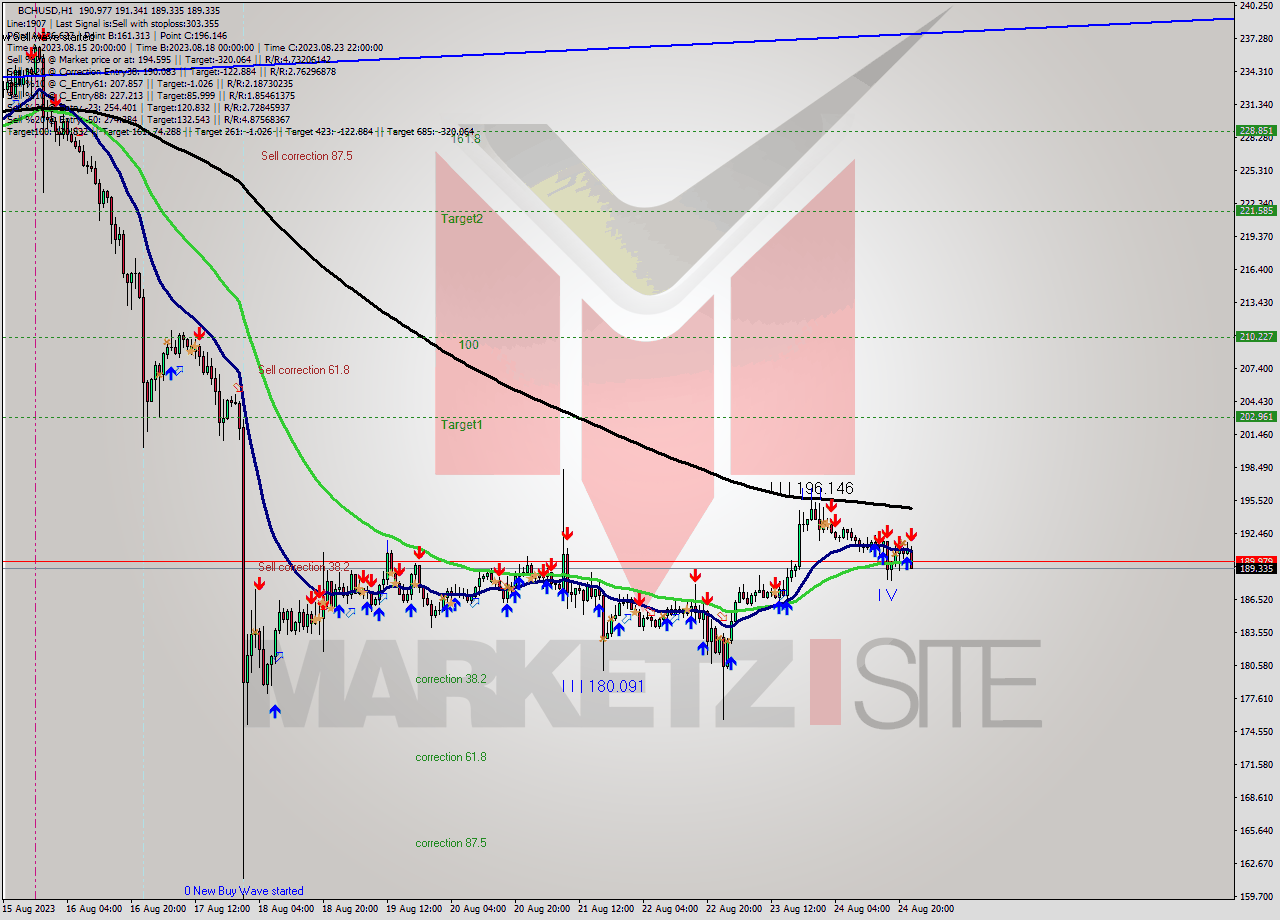Image resolution: width=1280 pixels, height=920 pixels.
Task: Click the 231.340 price axis value
Action: point(1256,105)
